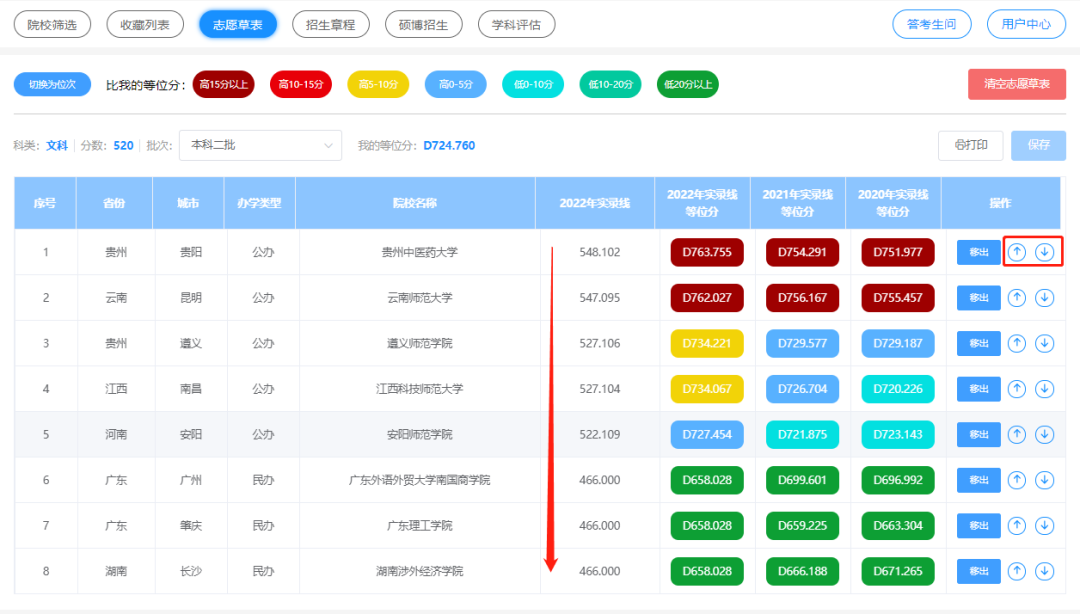Move 江西科技师范大学 row up
The height and width of the screenshot is (614, 1080).
[x=1017, y=389]
